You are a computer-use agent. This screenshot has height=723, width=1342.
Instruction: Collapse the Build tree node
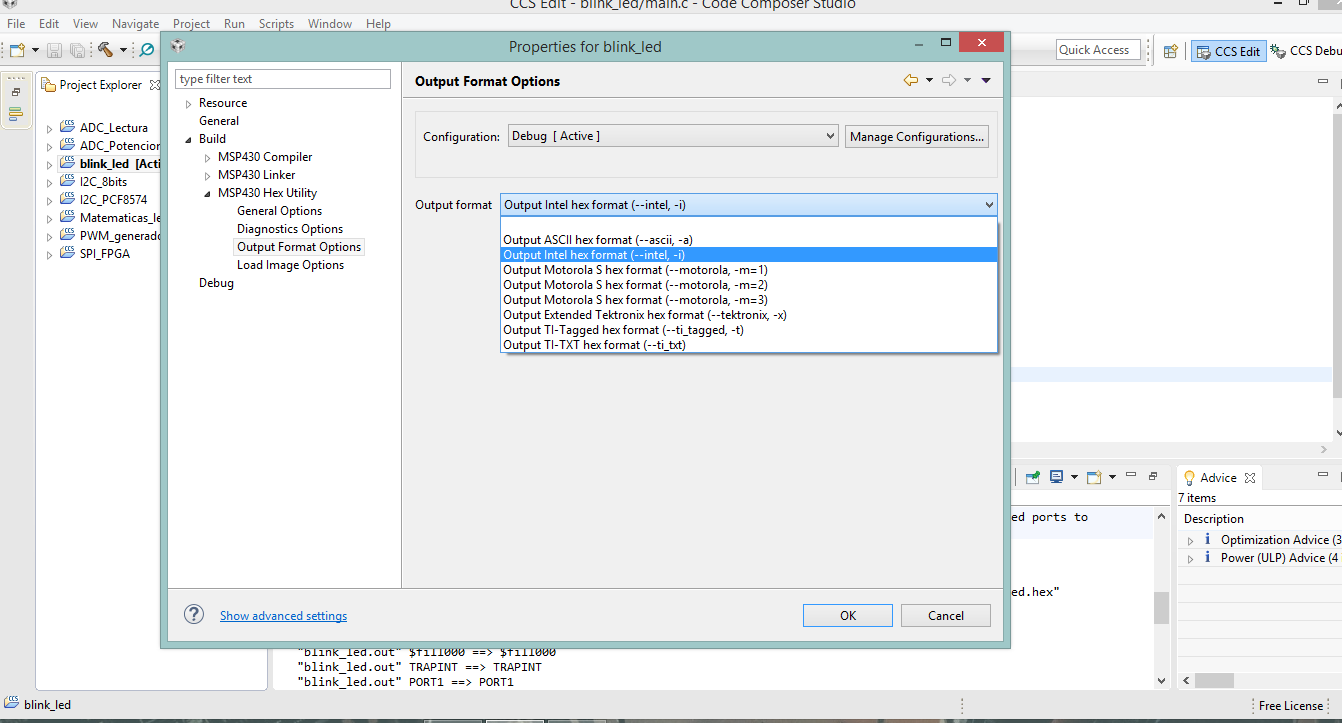click(187, 140)
